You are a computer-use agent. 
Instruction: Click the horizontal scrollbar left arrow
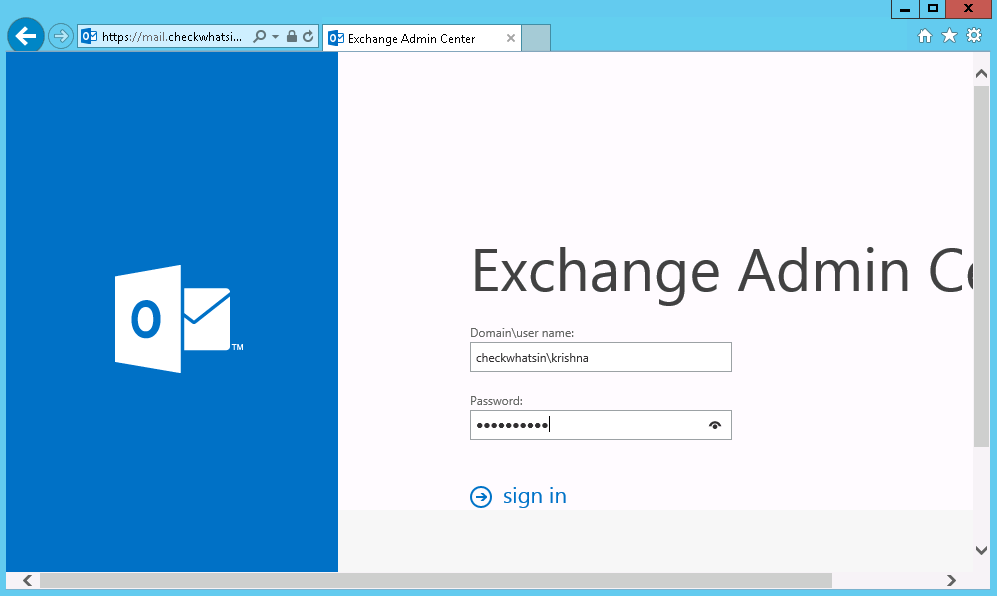27,580
